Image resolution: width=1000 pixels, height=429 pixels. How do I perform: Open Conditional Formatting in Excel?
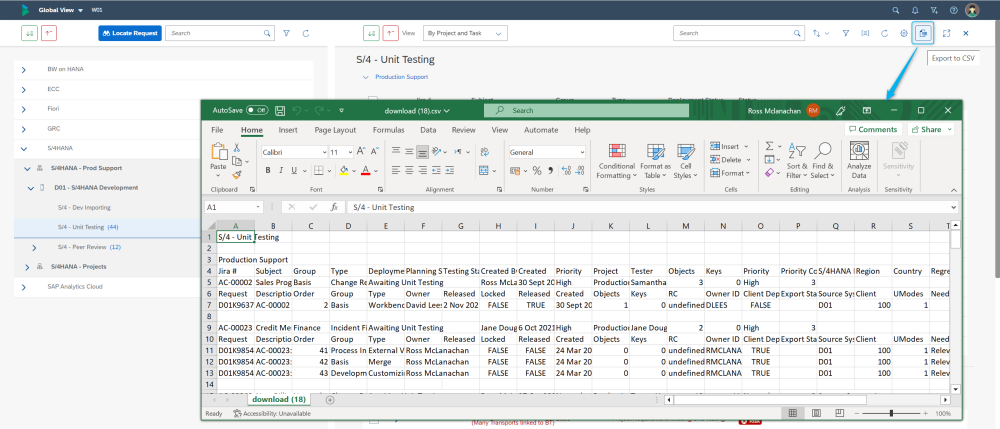pyautogui.click(x=616, y=161)
